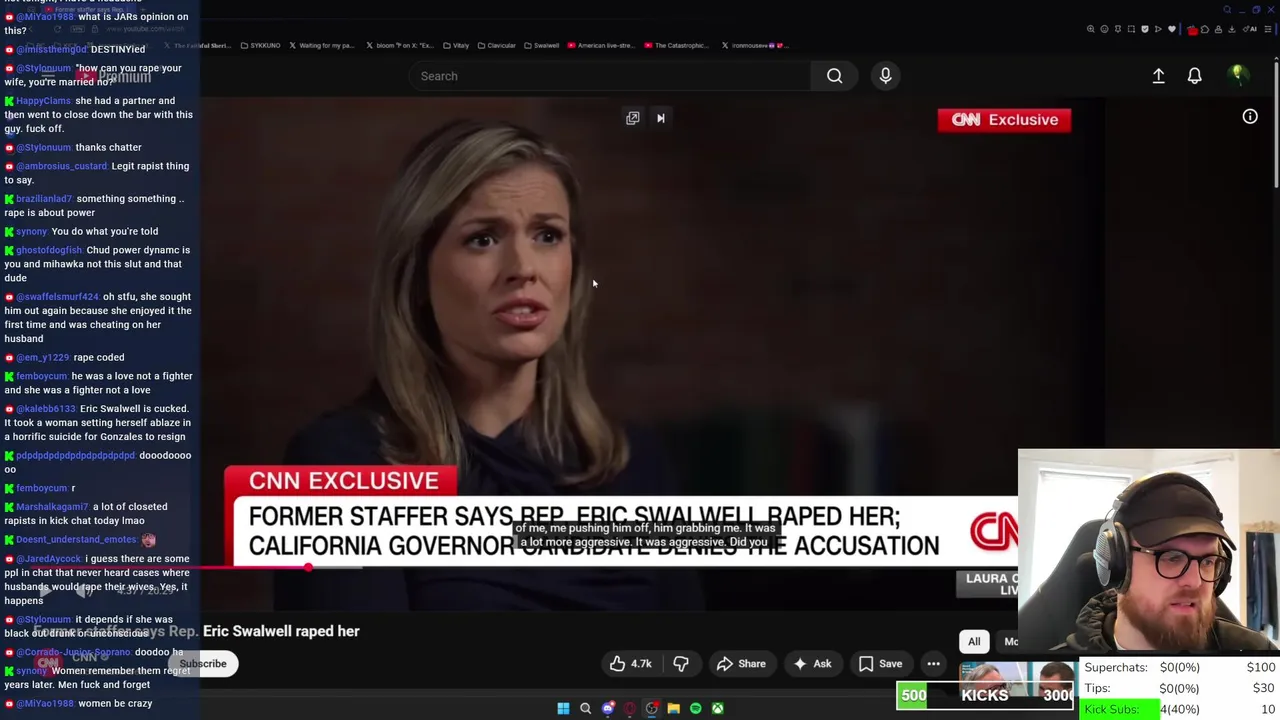Viewport: 1280px width, 720px height.
Task: Dislike the video
Action: [681, 664]
